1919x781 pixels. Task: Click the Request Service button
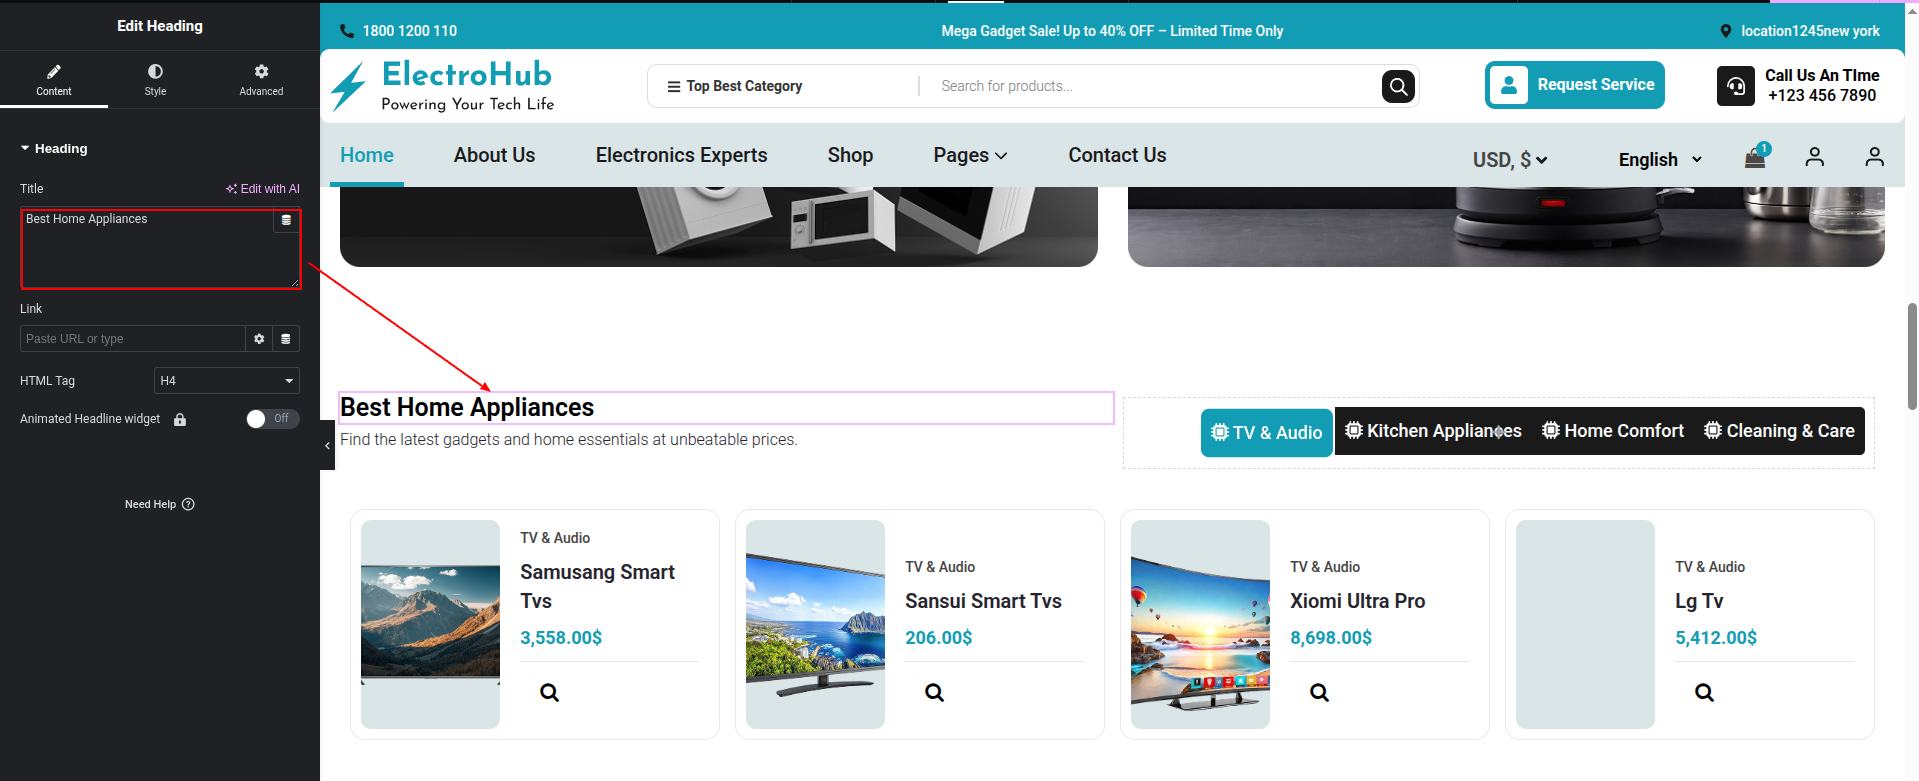click(x=1574, y=85)
